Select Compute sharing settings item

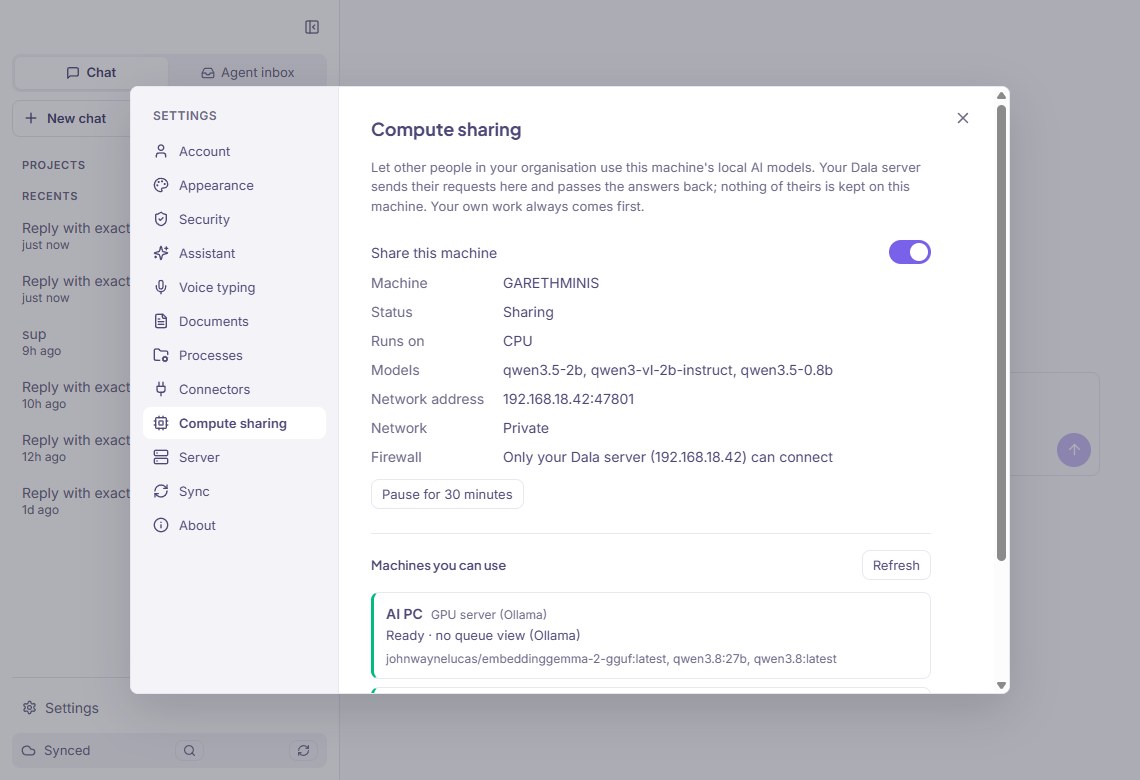(234, 423)
